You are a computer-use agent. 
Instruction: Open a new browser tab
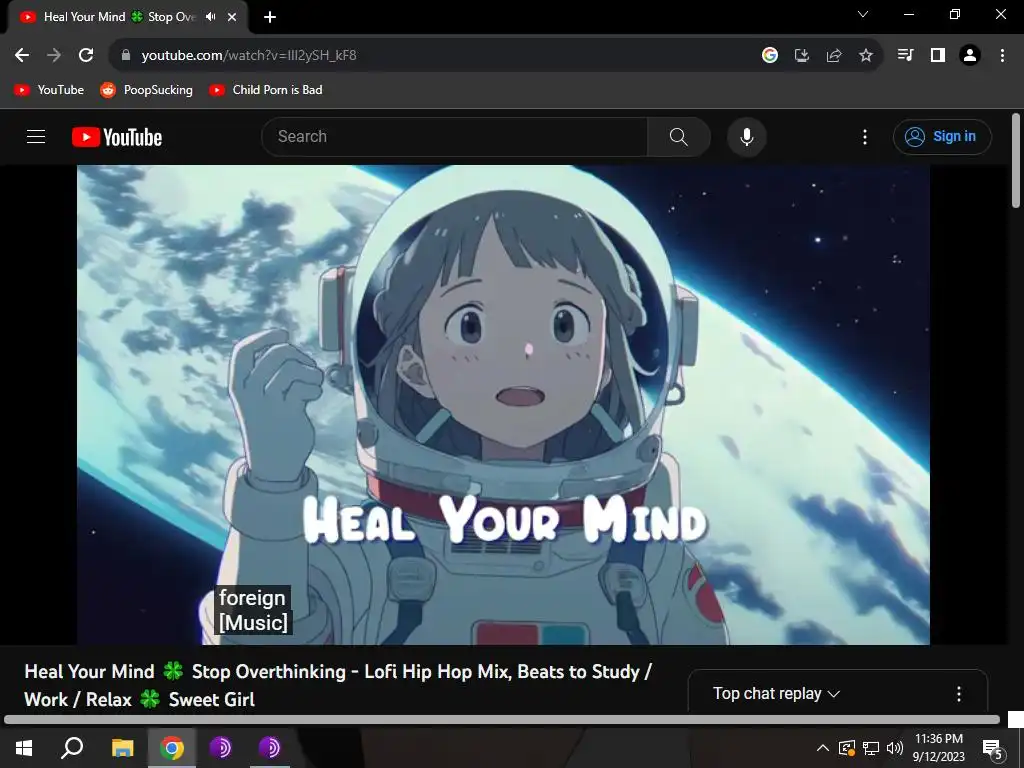[270, 17]
